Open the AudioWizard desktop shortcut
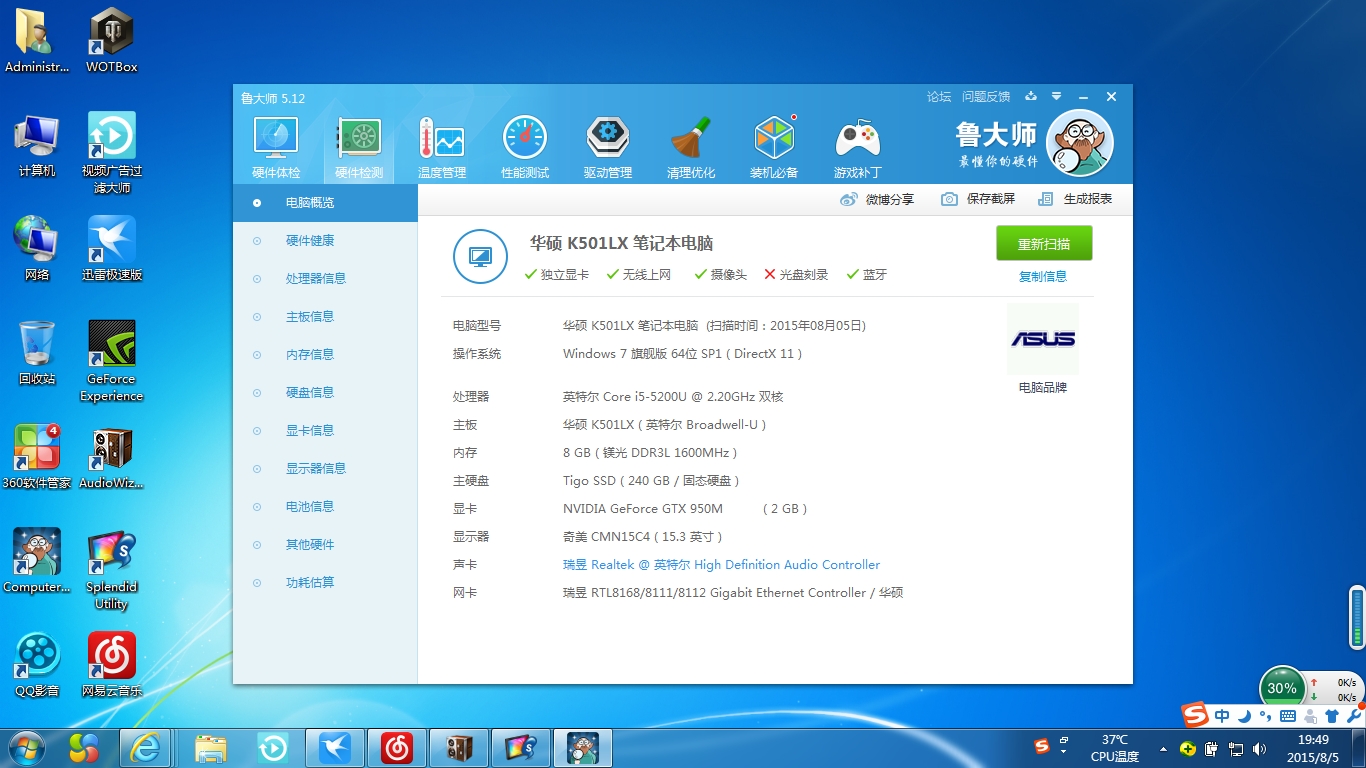Image resolution: width=1366 pixels, height=768 pixels. (x=112, y=457)
